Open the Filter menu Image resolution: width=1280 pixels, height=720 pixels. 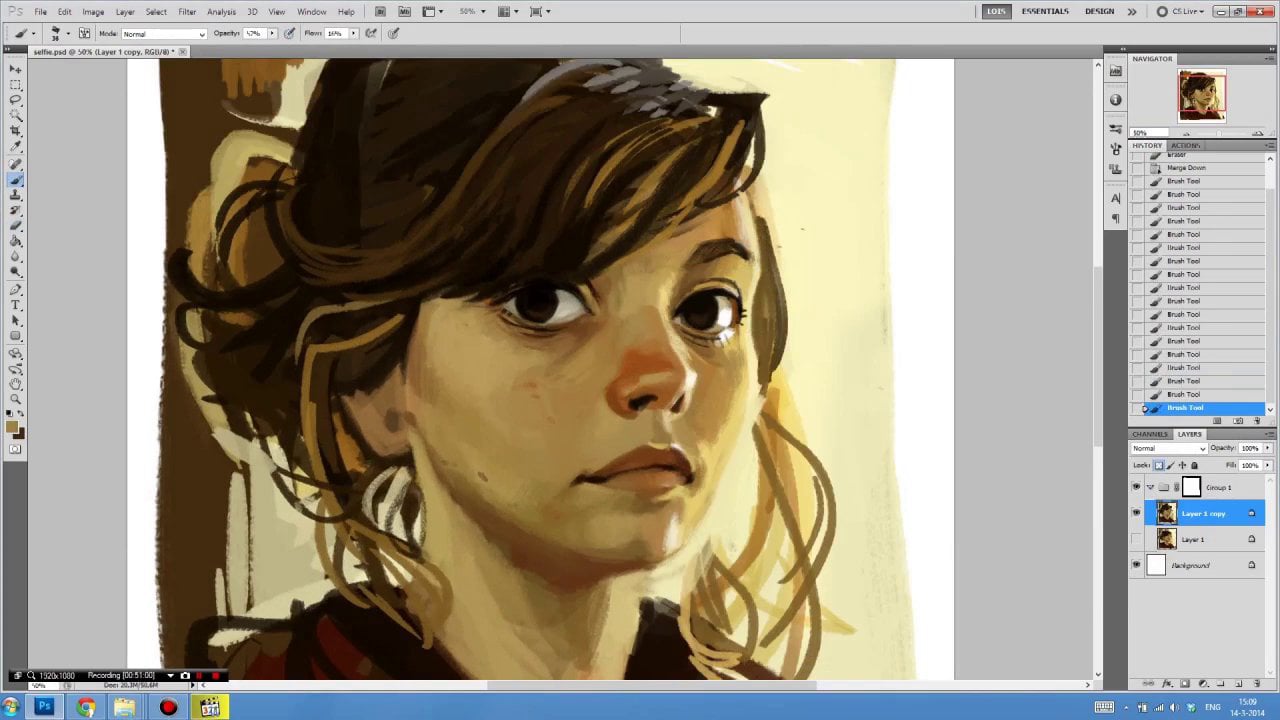187,12
